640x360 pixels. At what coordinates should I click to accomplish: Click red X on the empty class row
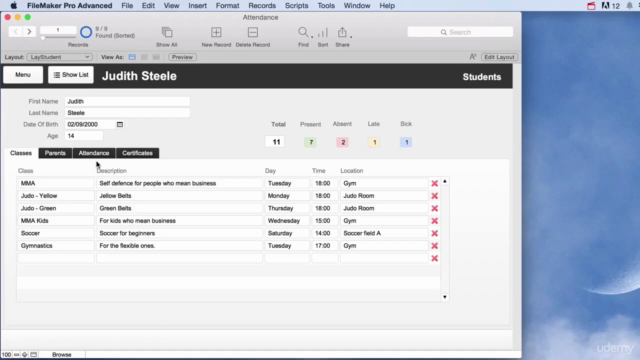point(435,258)
